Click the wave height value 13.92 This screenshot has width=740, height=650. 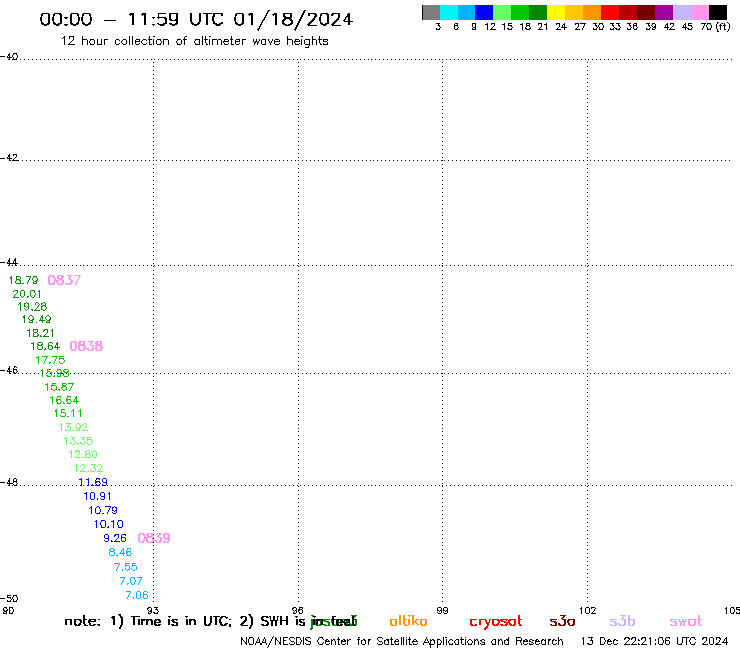click(x=73, y=427)
